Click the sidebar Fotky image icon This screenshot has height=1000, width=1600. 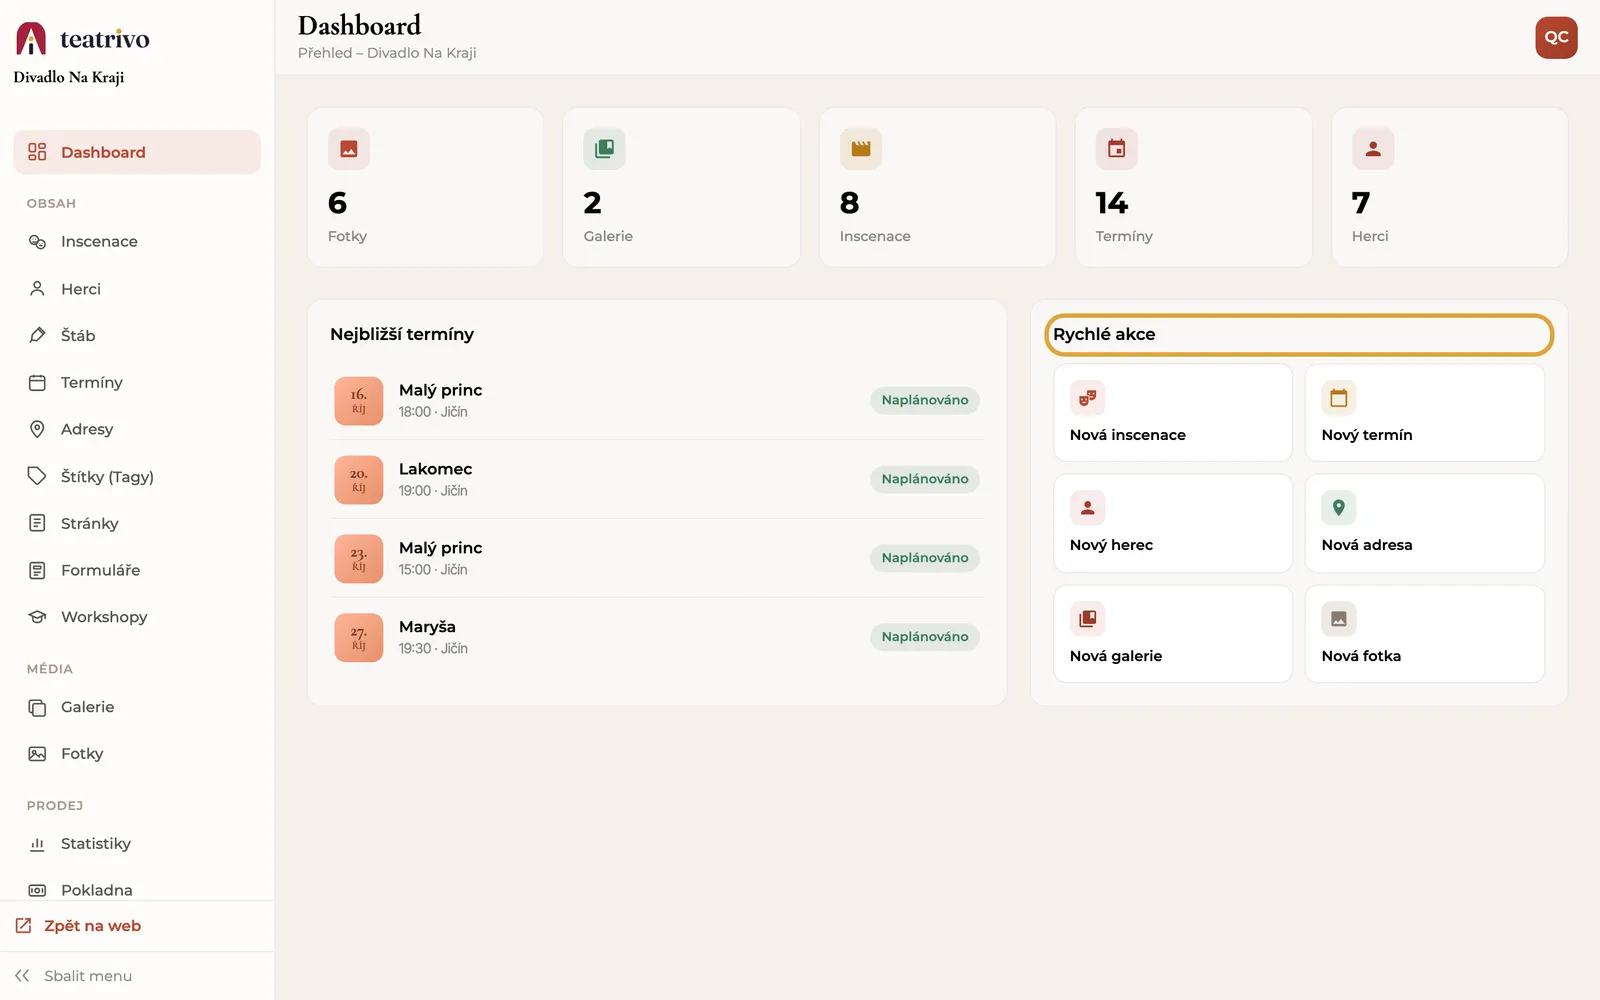pos(37,754)
